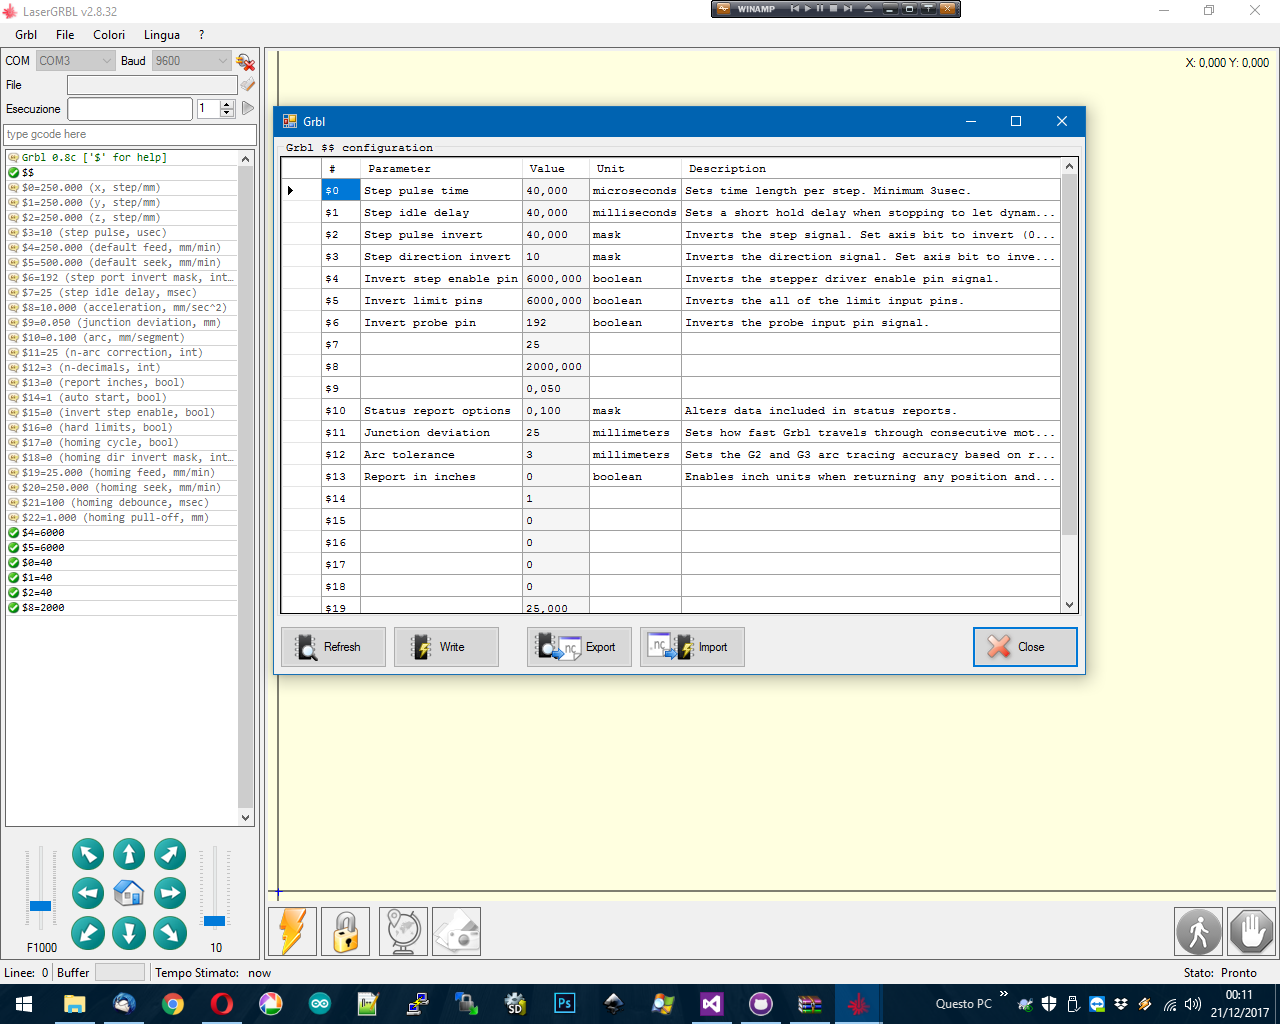Click the jog up arrow button
The height and width of the screenshot is (1024, 1280).
tap(129, 854)
